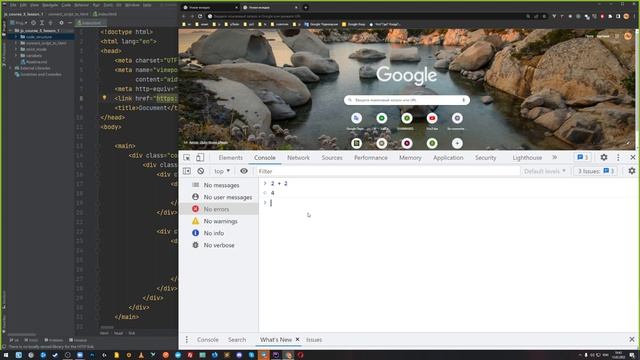Open the YouTube shortcut tile
This screenshot has height=360, width=640.
coord(432,121)
